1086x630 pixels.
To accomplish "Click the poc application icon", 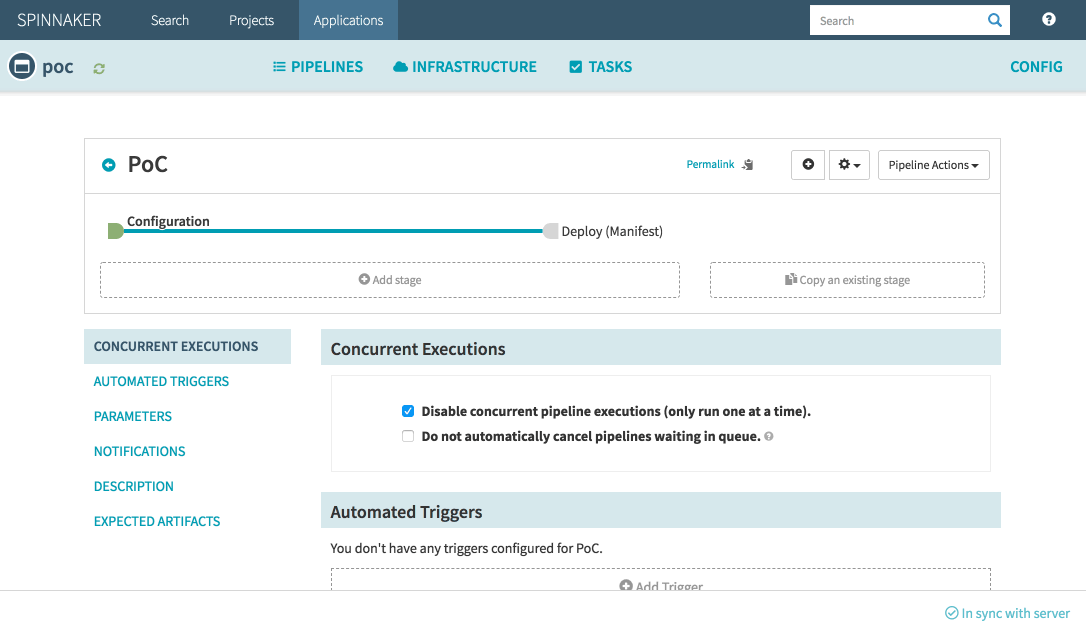I will click(x=21, y=67).
